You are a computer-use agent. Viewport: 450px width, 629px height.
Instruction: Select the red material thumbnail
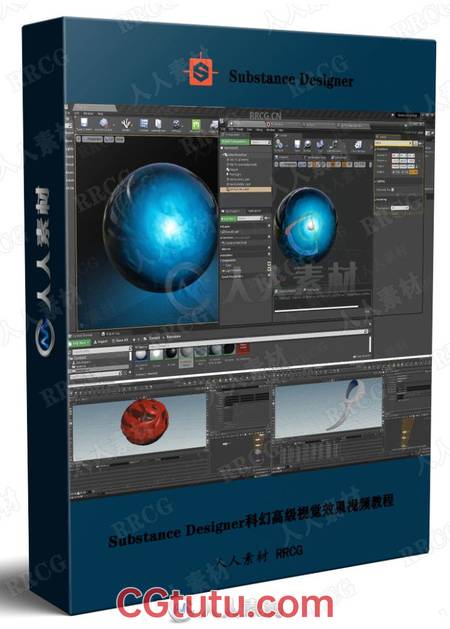tap(242, 349)
